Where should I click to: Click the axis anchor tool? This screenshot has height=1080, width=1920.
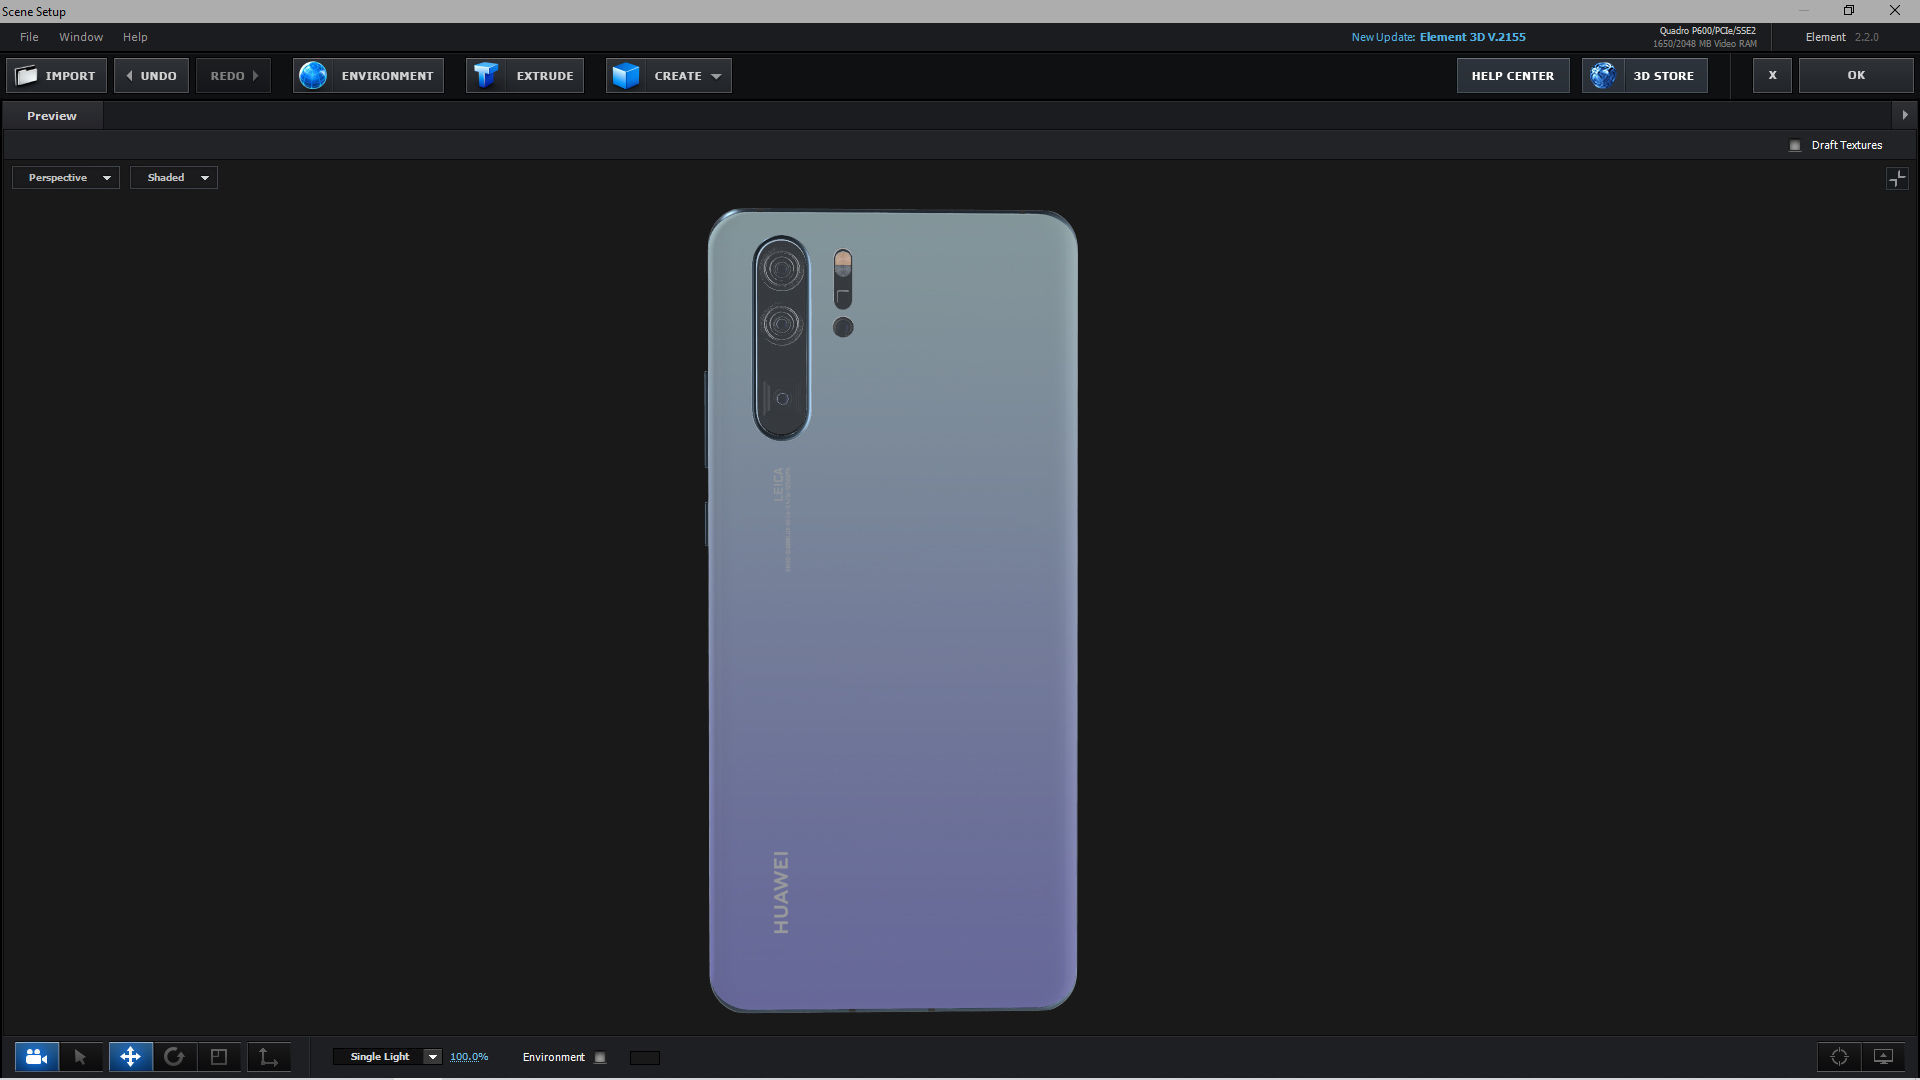[x=268, y=1057]
